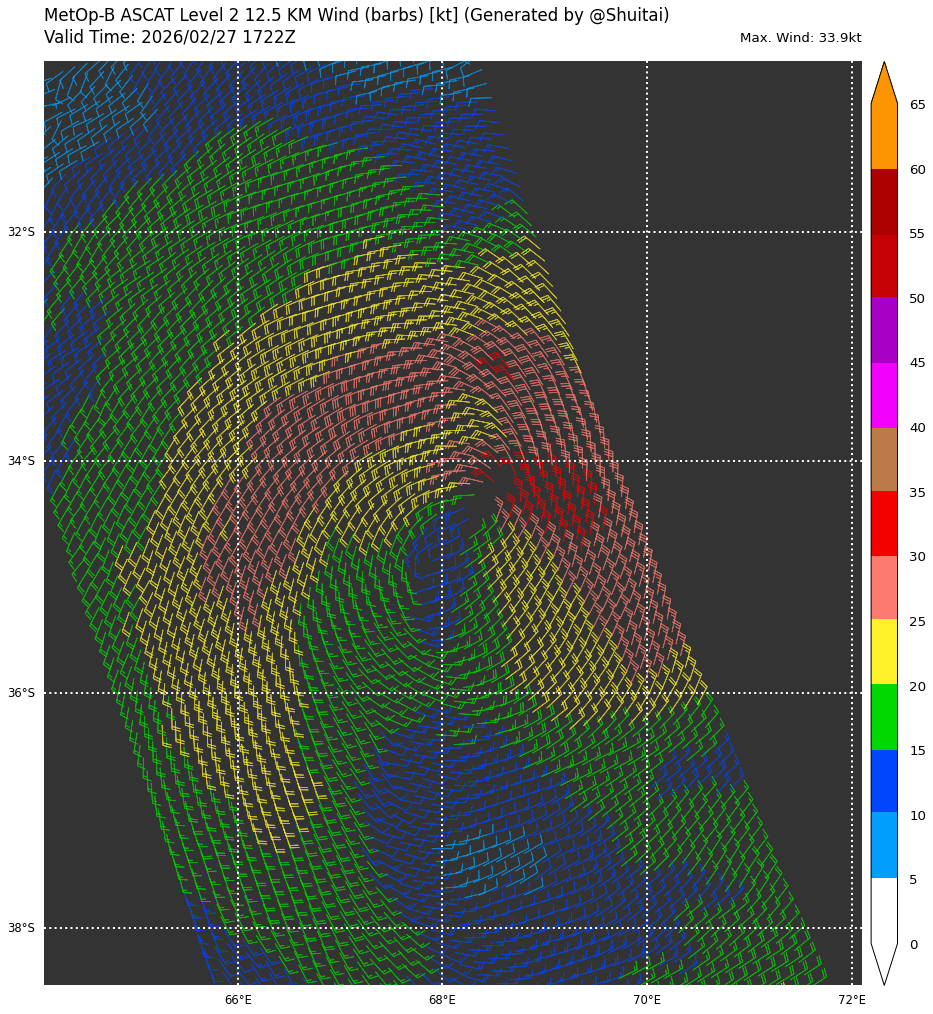Click the orange arrow atop the colorbar

884,85
